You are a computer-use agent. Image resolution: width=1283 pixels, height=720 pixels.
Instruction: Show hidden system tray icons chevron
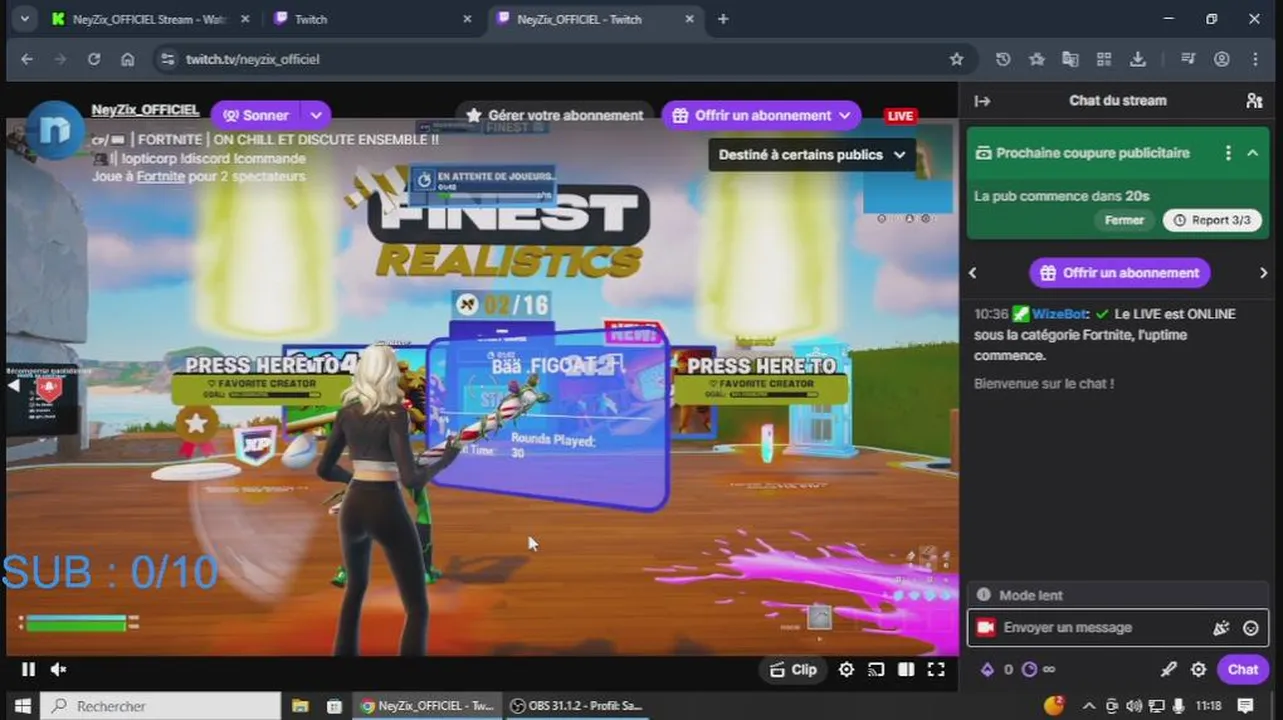1089,706
